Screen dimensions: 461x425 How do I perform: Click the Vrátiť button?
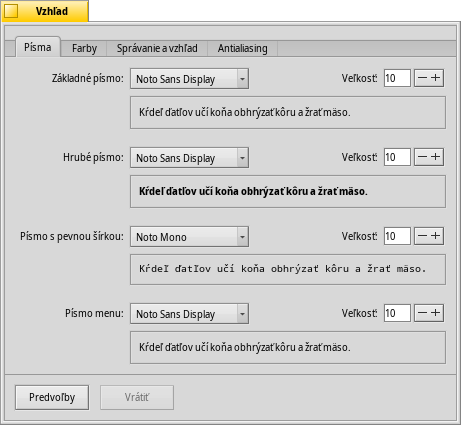click(137, 397)
